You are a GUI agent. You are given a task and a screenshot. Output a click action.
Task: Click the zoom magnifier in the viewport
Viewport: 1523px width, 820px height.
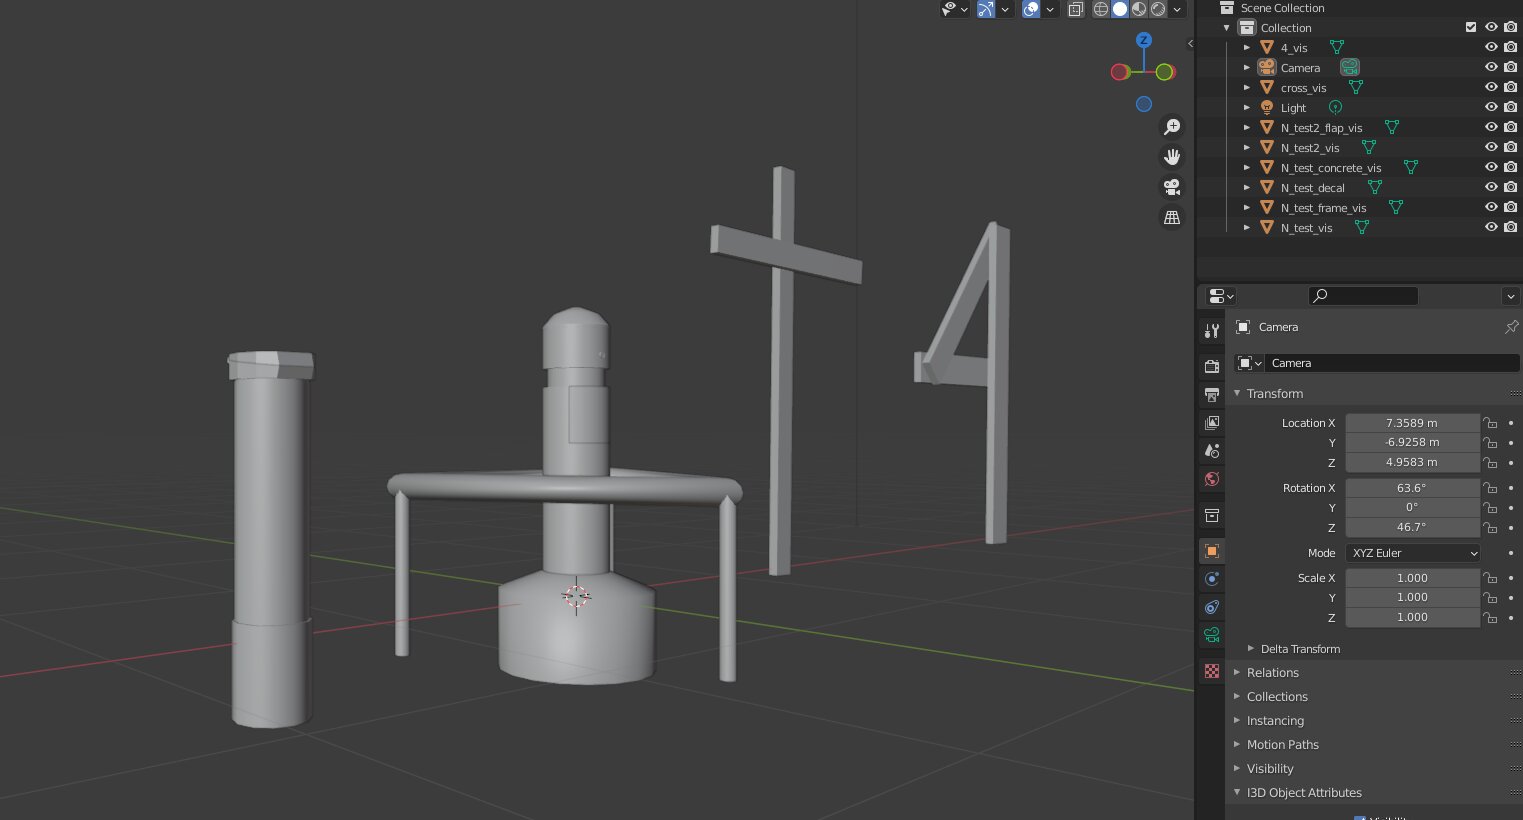tap(1172, 127)
